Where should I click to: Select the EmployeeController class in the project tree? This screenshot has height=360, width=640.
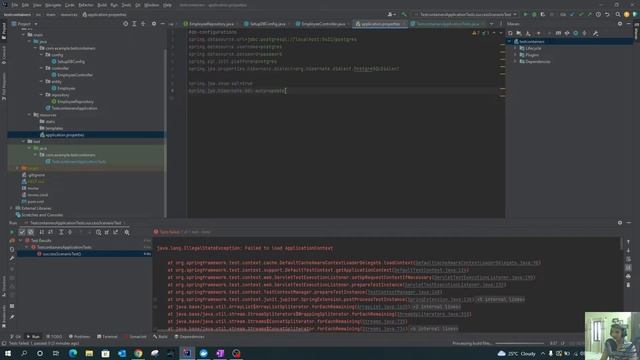pyautogui.click(x=75, y=75)
